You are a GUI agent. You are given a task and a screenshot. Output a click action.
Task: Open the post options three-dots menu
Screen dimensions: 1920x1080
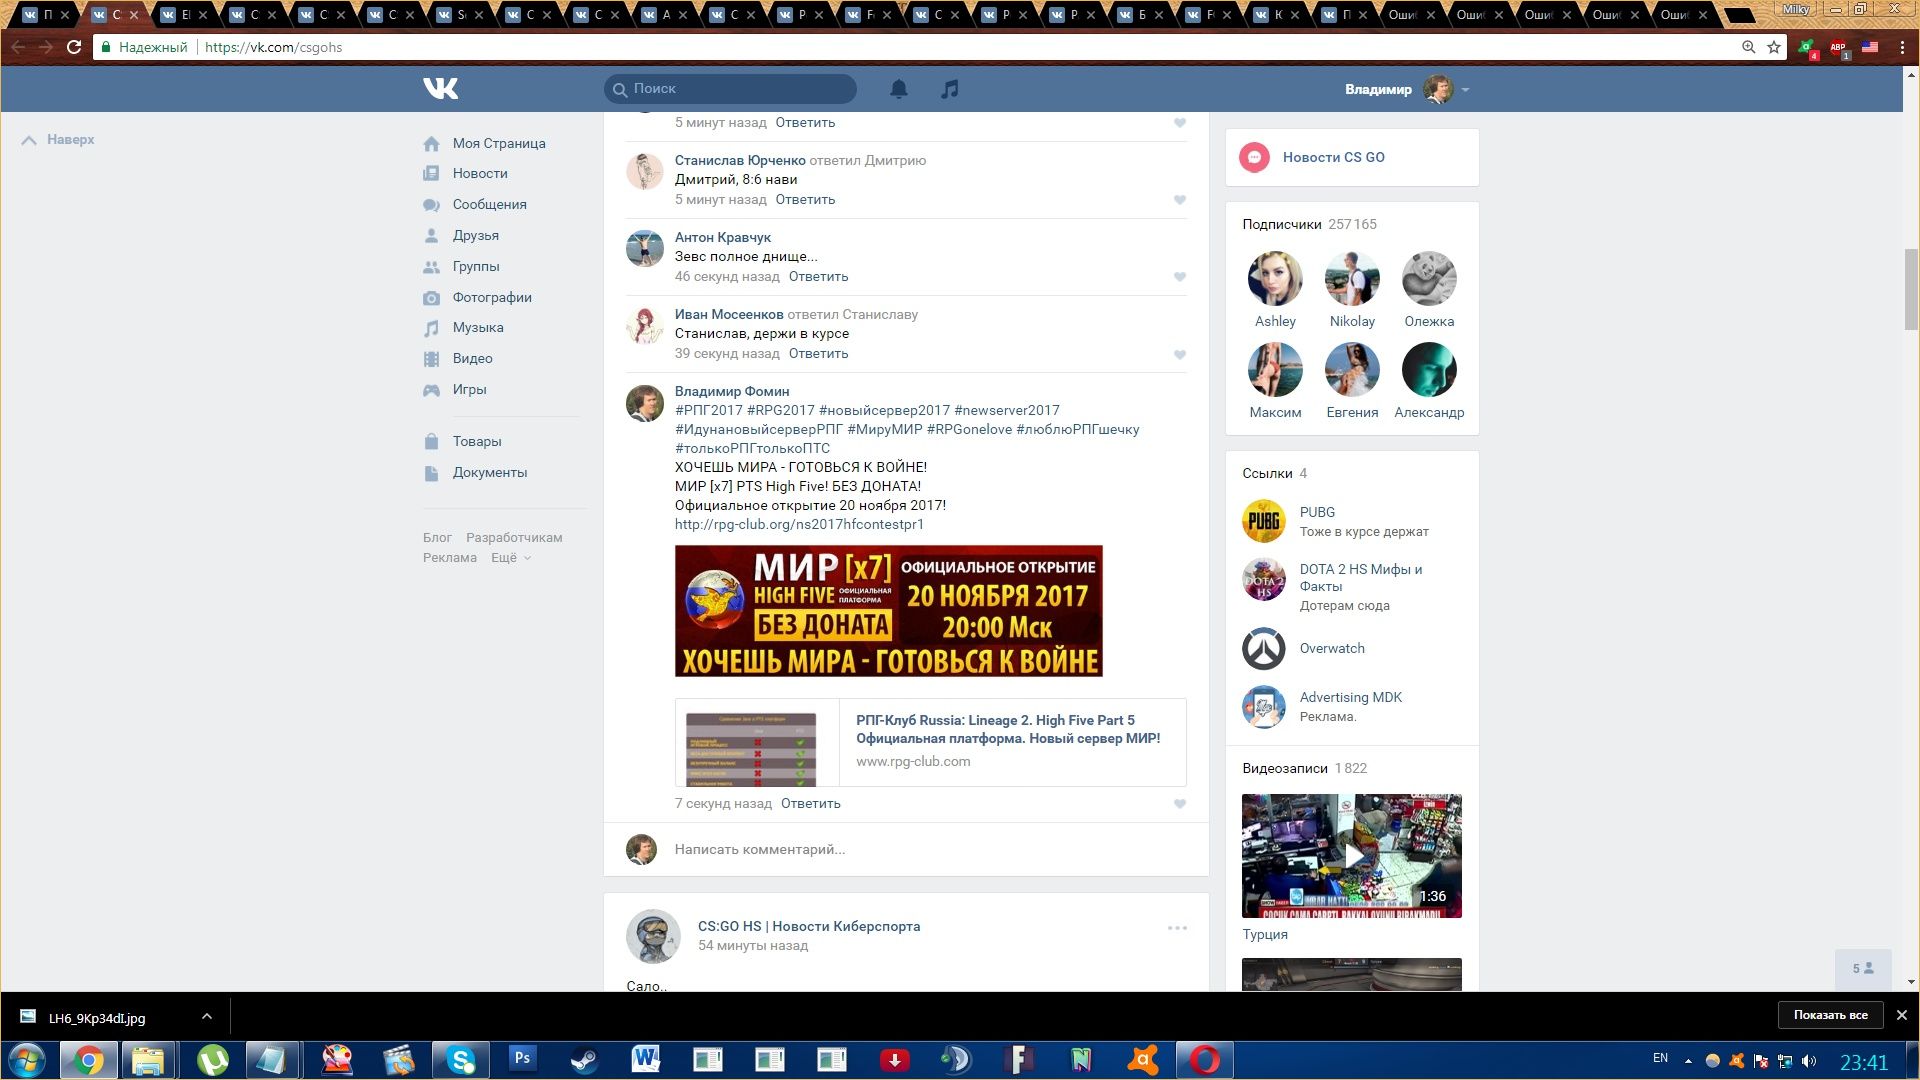click(1177, 928)
